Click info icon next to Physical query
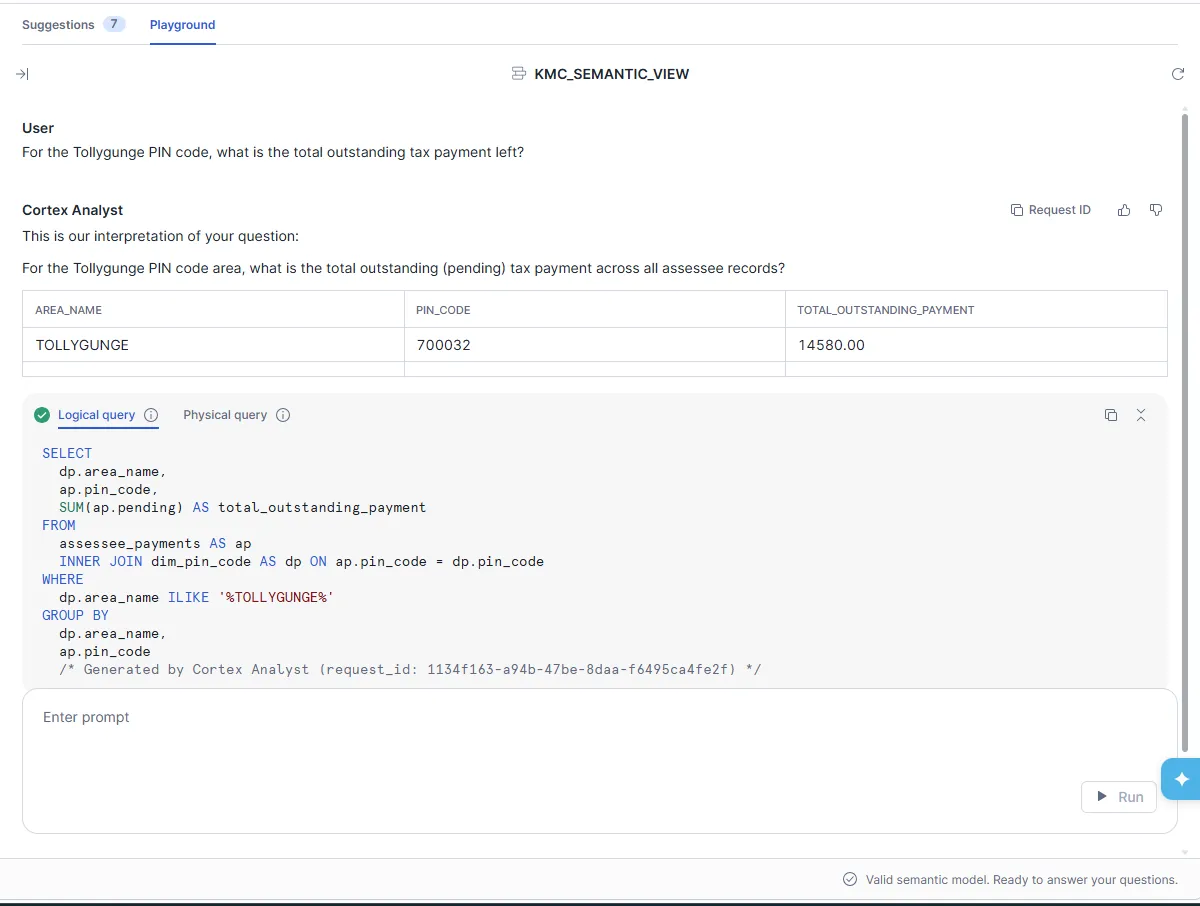This screenshot has width=1200, height=906. (283, 415)
